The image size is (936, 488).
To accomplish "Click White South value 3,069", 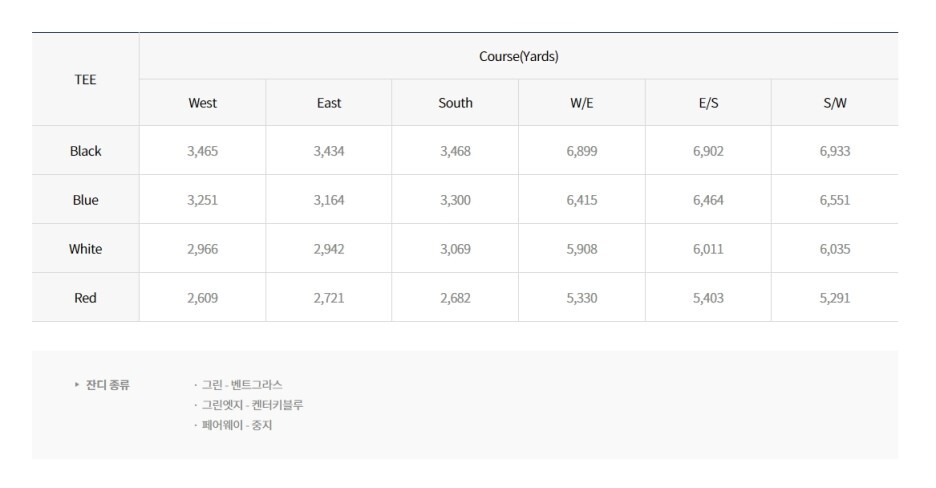I will click(455, 249).
